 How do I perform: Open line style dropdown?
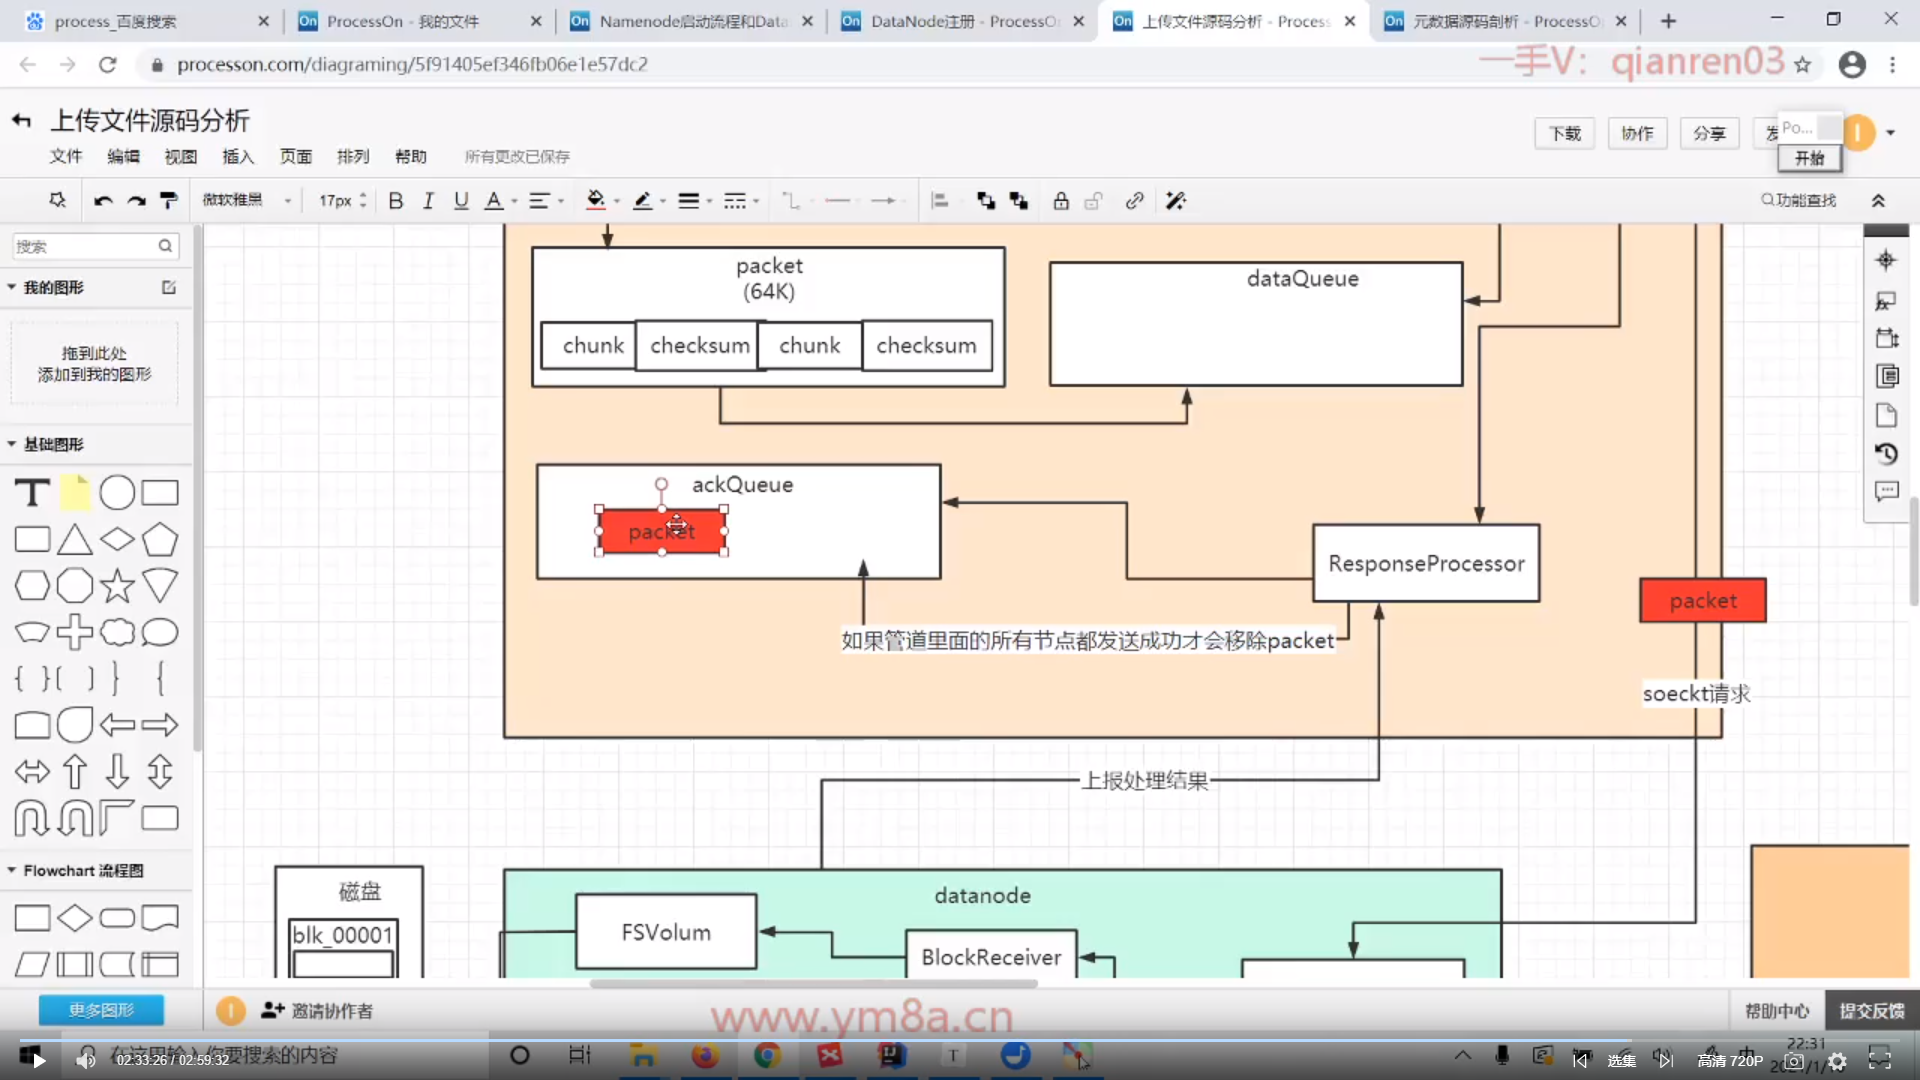(735, 201)
